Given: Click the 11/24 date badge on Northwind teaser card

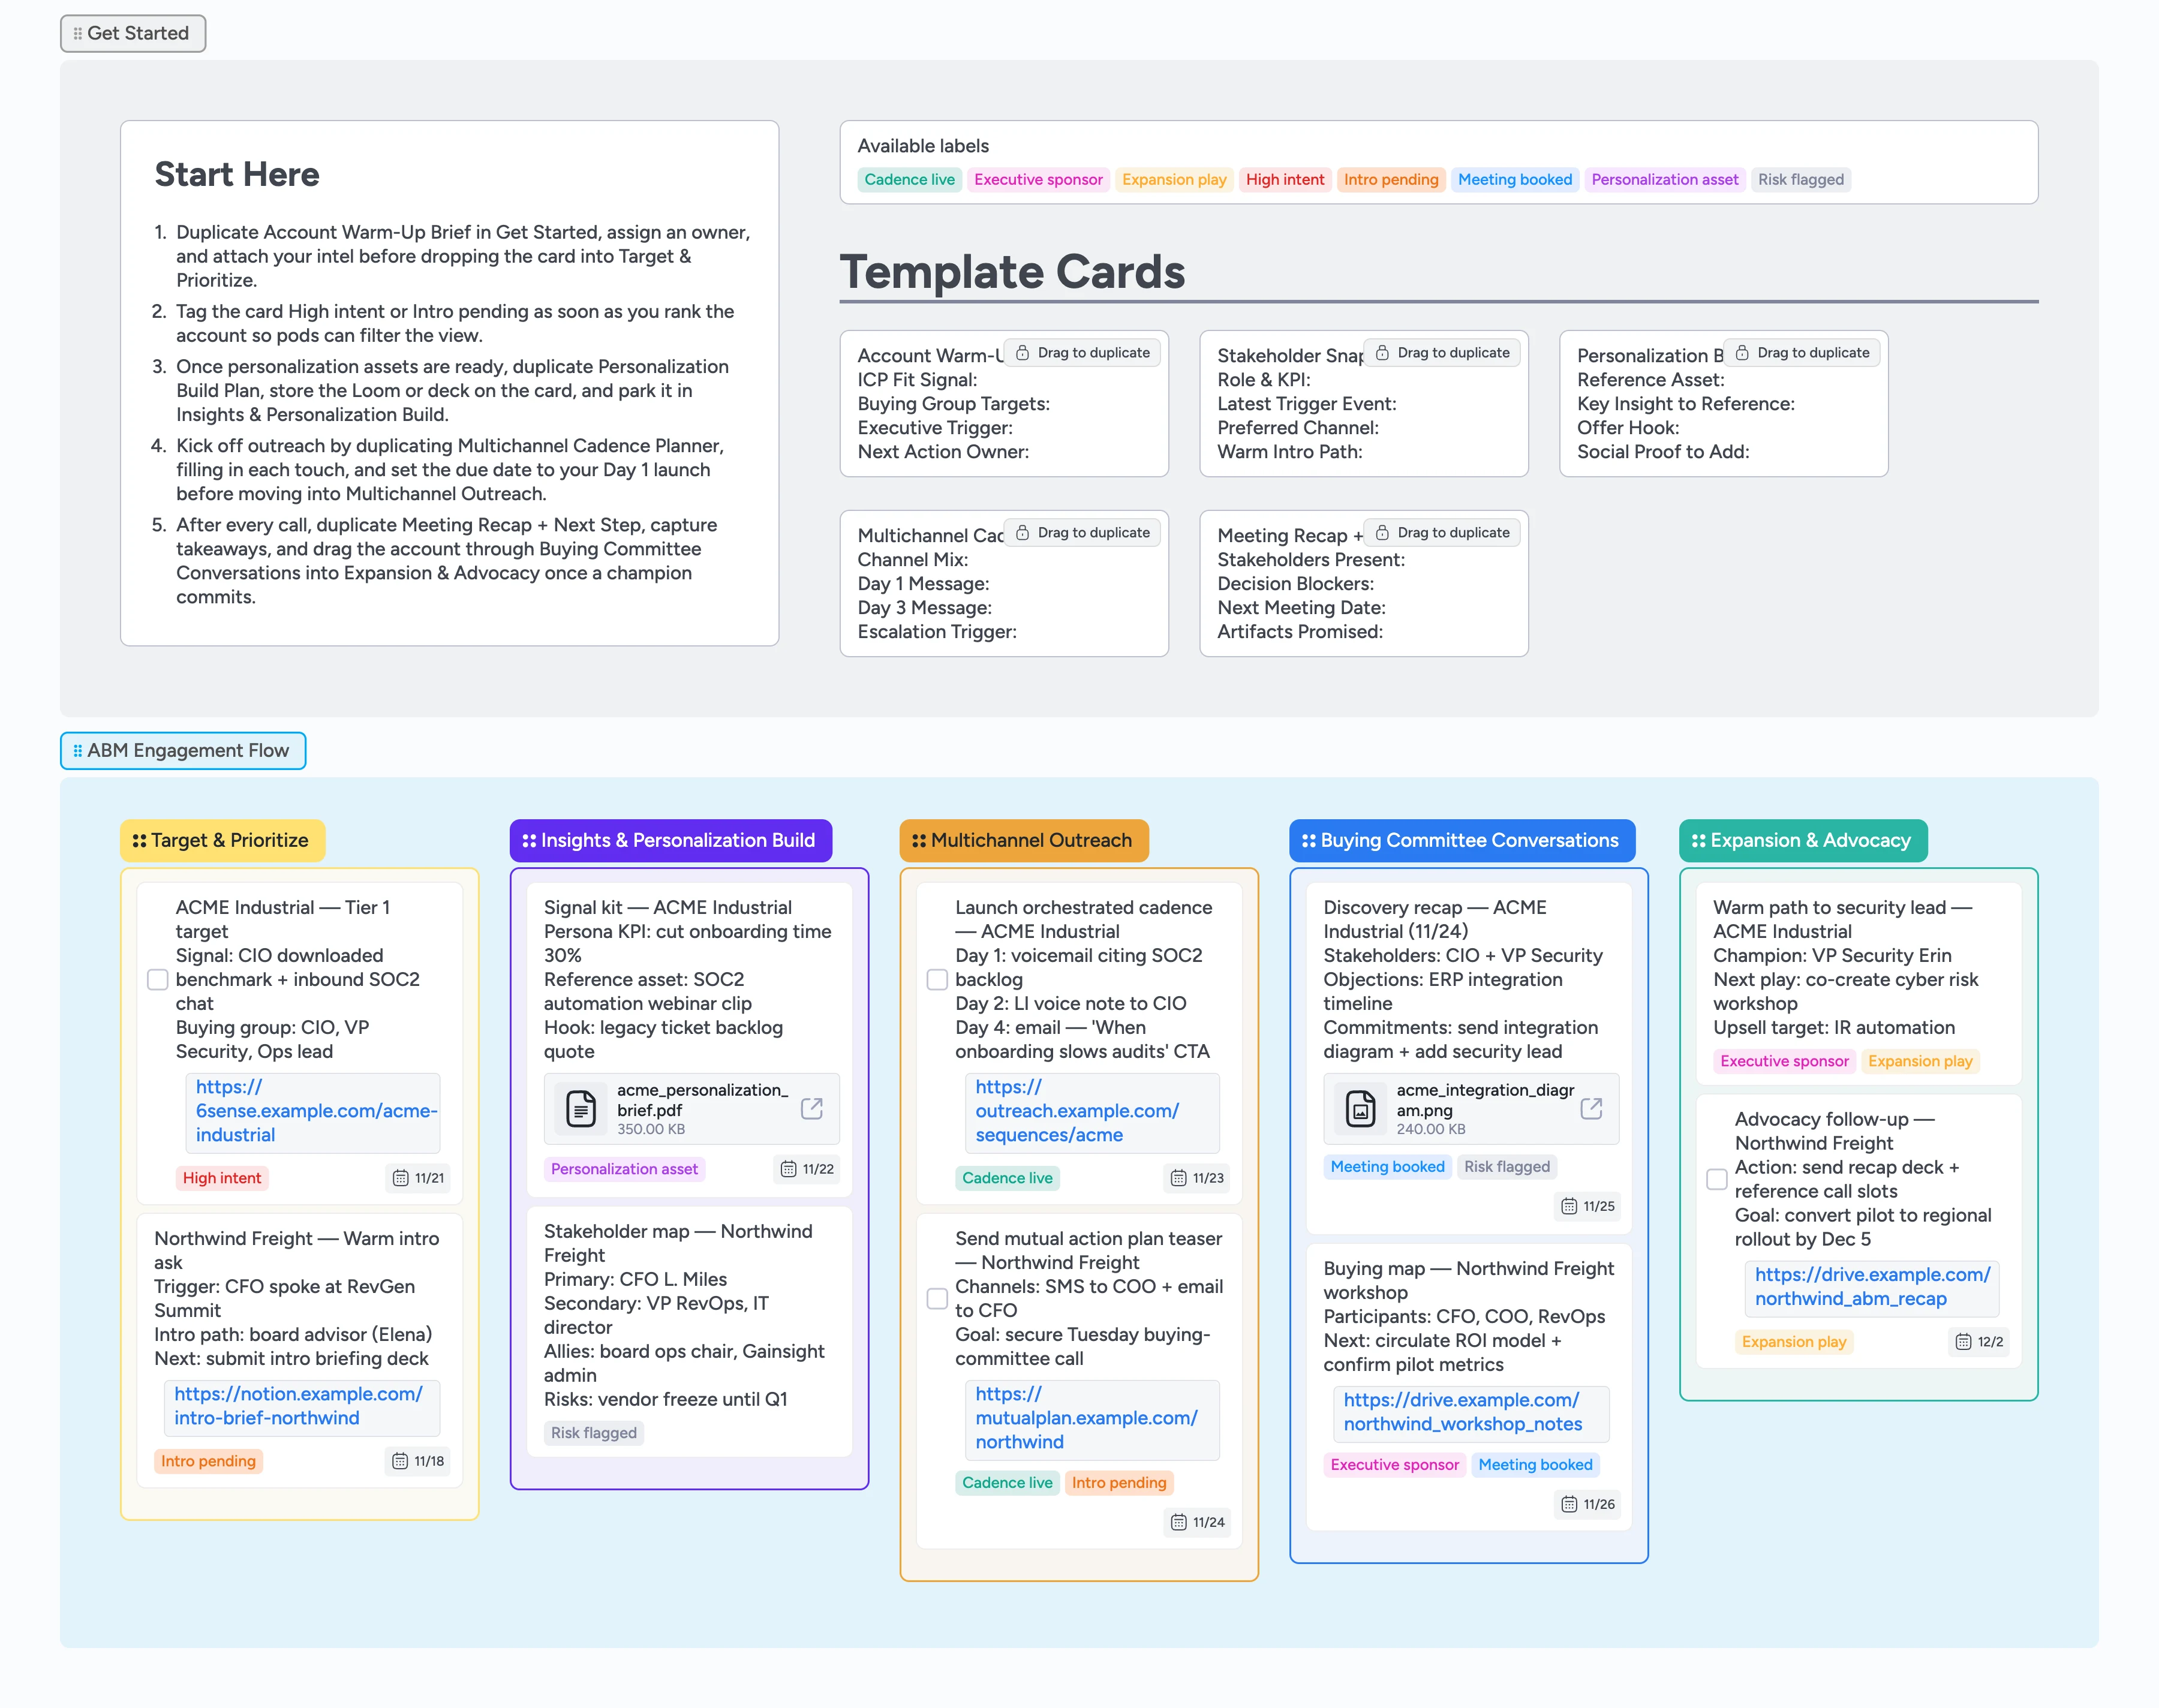Looking at the screenshot, I should (1197, 1522).
